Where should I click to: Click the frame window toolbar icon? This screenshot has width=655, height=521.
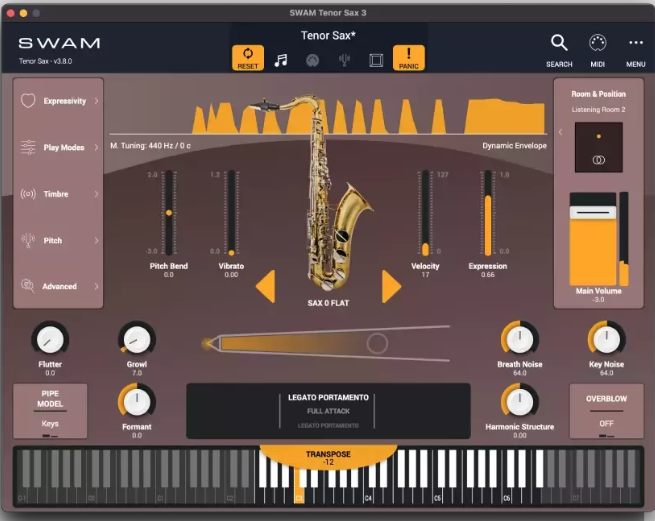pos(376,61)
